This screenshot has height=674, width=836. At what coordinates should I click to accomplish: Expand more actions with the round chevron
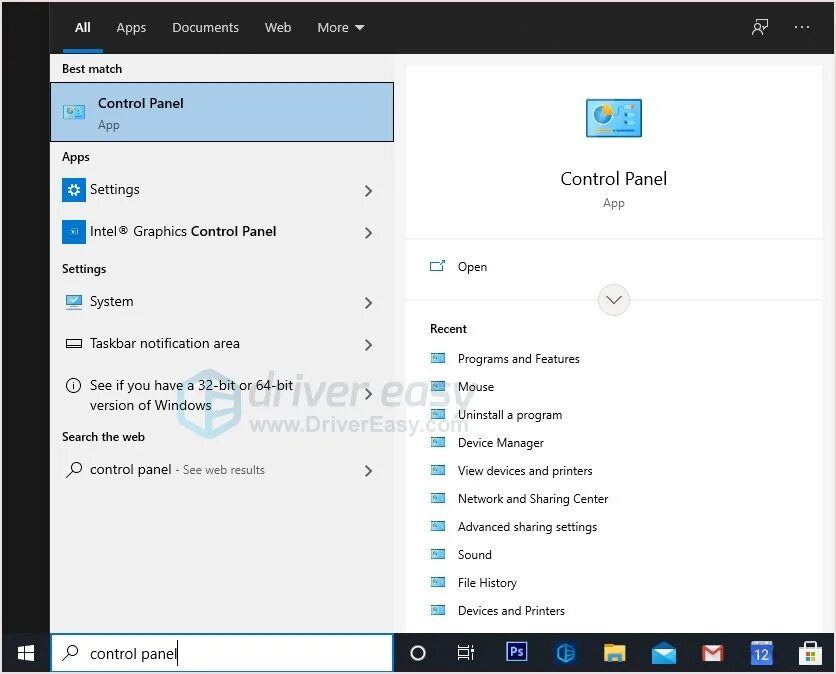tap(614, 300)
